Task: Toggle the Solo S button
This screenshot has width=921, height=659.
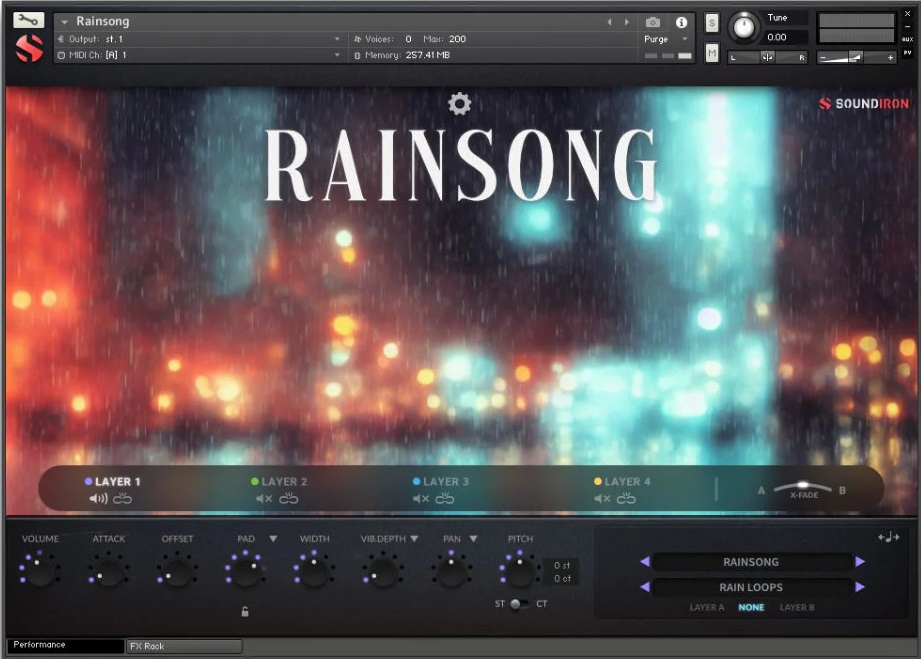Action: [x=712, y=23]
